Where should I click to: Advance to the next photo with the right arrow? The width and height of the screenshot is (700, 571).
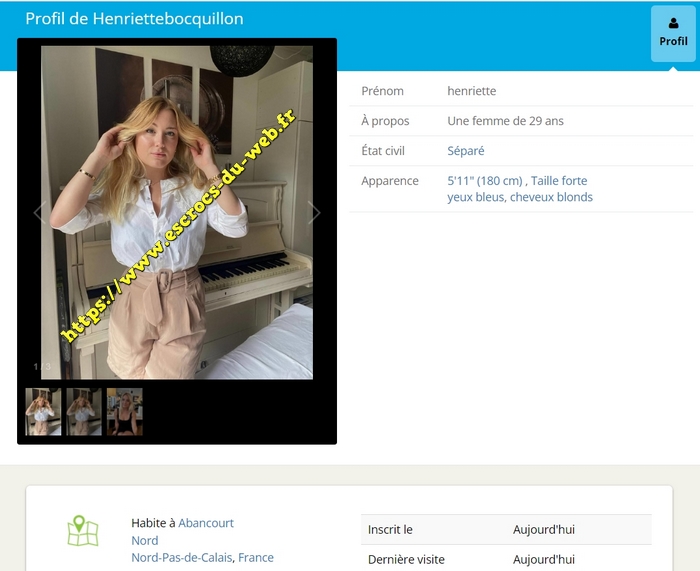pyautogui.click(x=314, y=212)
